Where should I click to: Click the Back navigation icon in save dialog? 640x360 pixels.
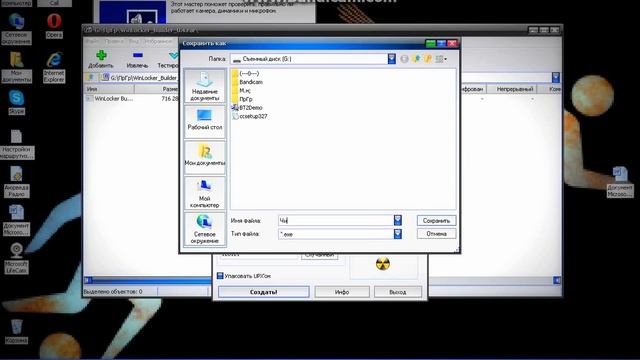(x=404, y=59)
